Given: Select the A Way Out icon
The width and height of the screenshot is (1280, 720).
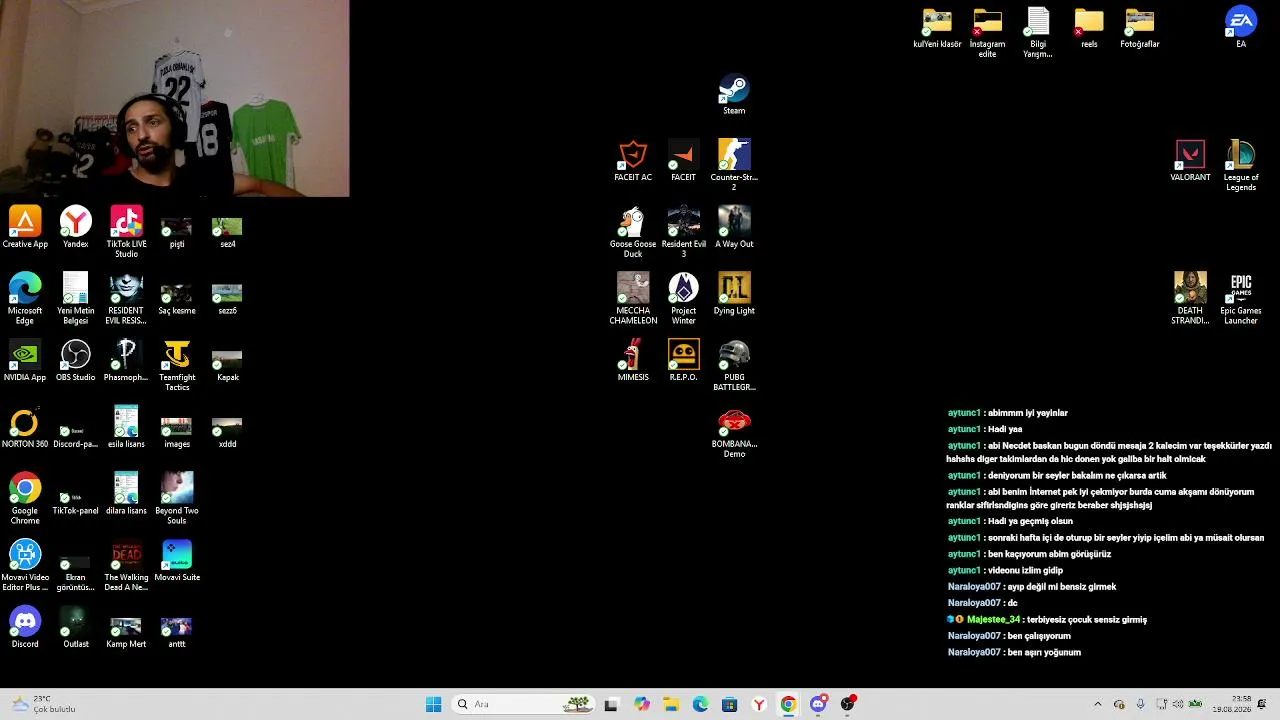Looking at the screenshot, I should [734, 227].
